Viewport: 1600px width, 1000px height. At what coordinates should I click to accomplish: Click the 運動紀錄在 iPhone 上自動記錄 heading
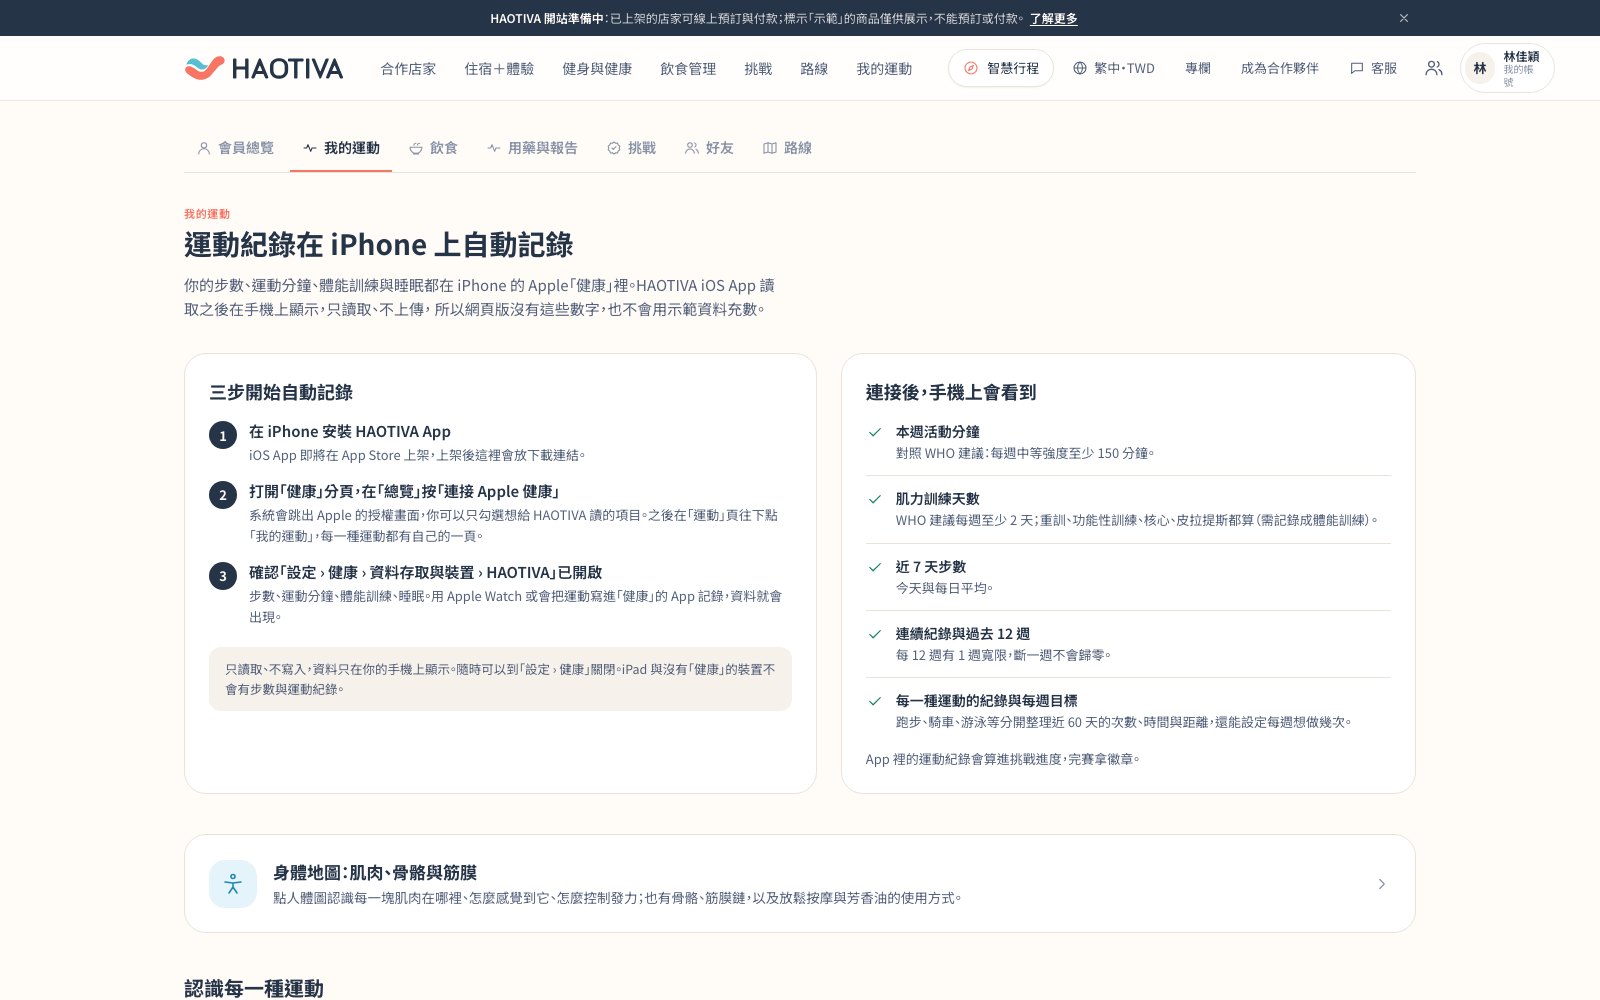click(379, 245)
